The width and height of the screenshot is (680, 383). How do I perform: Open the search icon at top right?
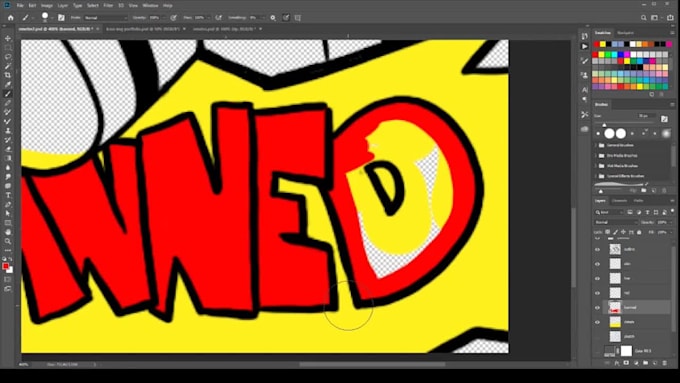(x=644, y=18)
